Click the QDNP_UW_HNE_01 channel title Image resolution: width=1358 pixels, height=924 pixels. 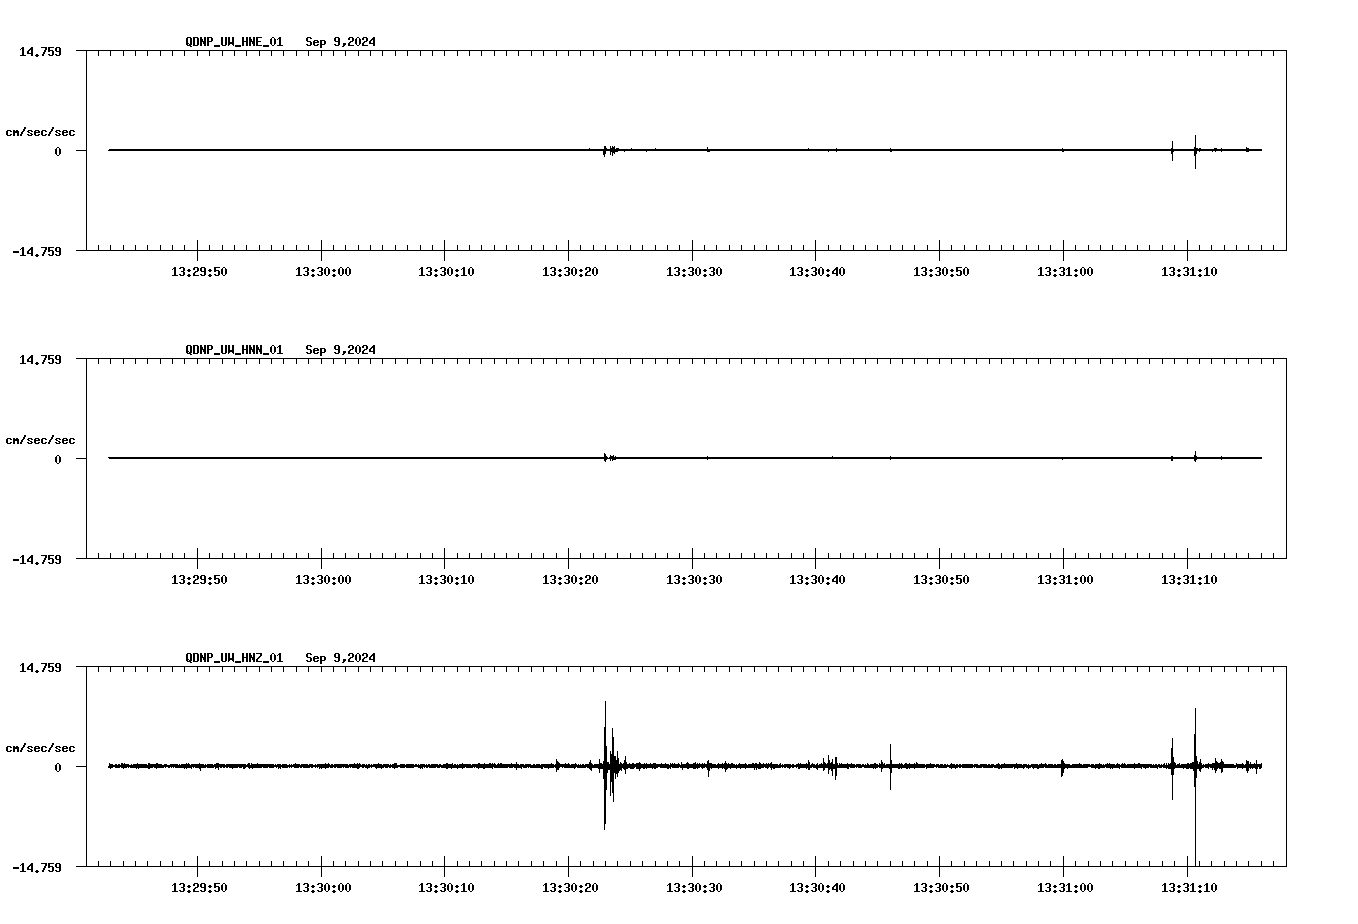coord(234,42)
